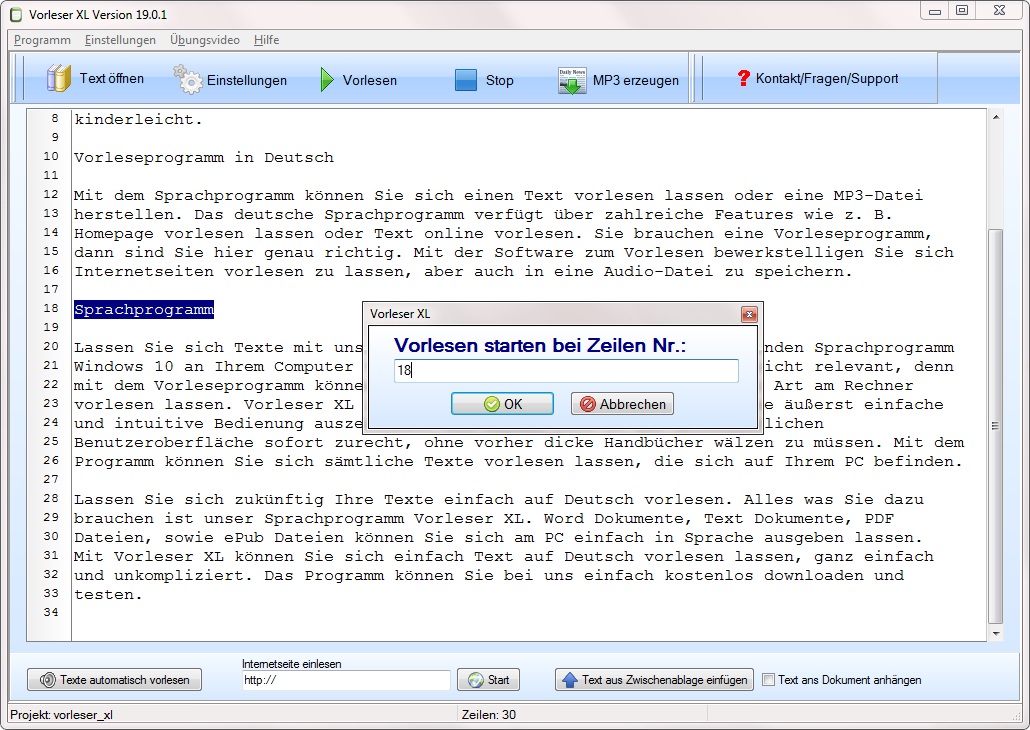Open the Programm menu

[x=40, y=40]
